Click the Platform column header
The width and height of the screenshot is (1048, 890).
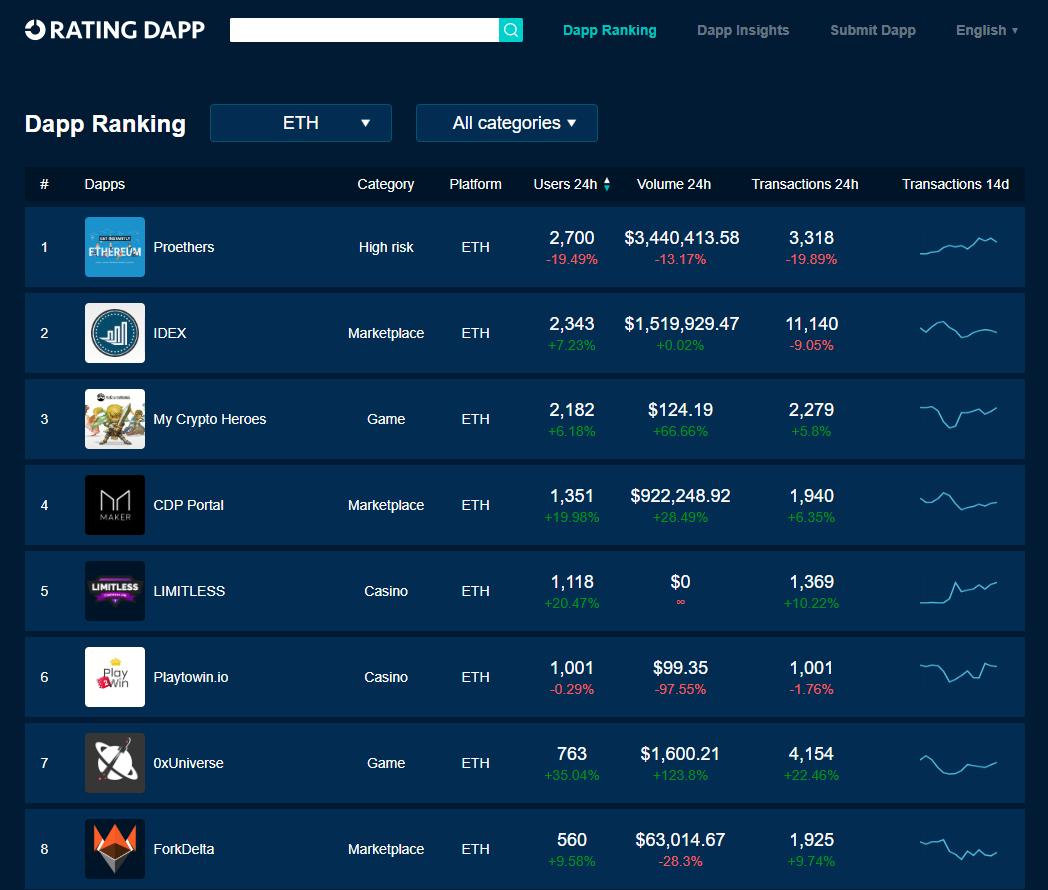pyautogui.click(x=475, y=184)
